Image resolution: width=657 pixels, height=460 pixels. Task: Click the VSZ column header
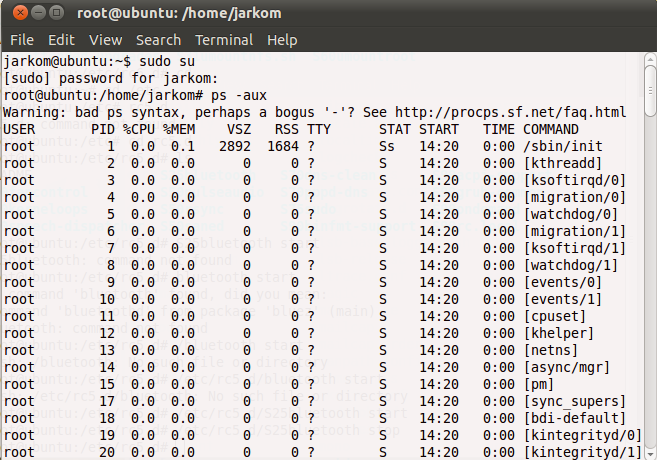coord(239,129)
